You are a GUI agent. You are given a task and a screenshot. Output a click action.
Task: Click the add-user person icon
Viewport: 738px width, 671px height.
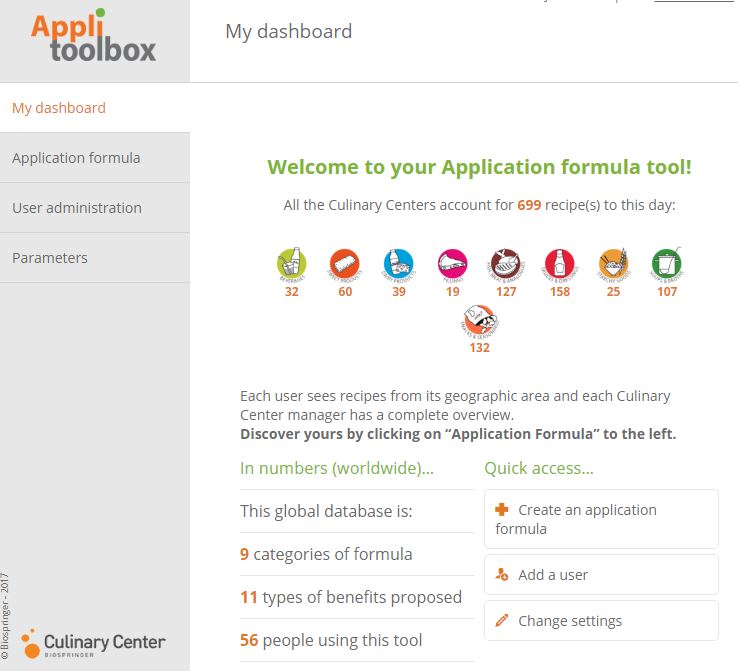[502, 574]
